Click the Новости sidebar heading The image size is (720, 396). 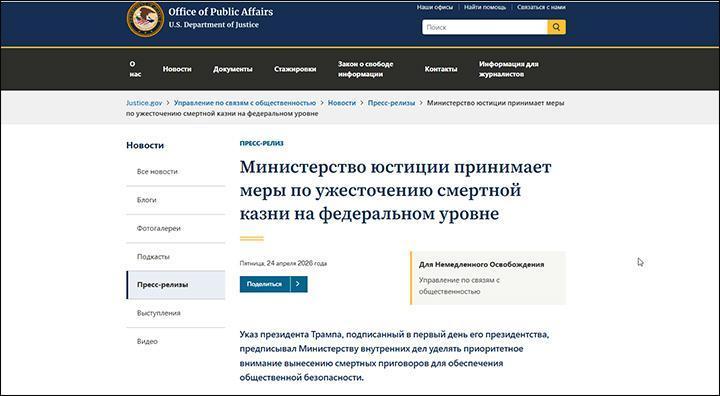145,145
